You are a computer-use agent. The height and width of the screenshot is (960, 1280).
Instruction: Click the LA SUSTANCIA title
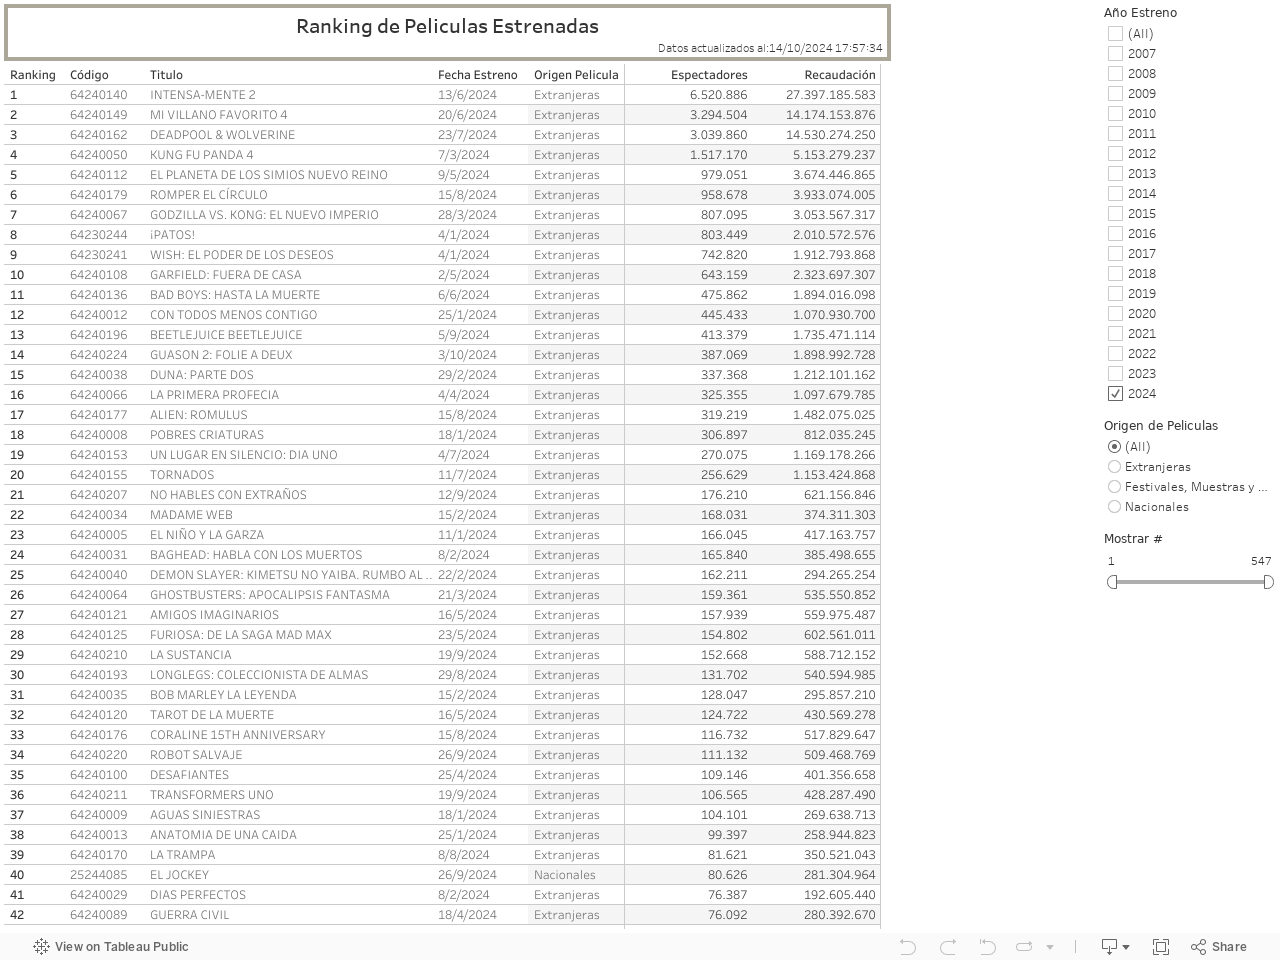click(190, 655)
